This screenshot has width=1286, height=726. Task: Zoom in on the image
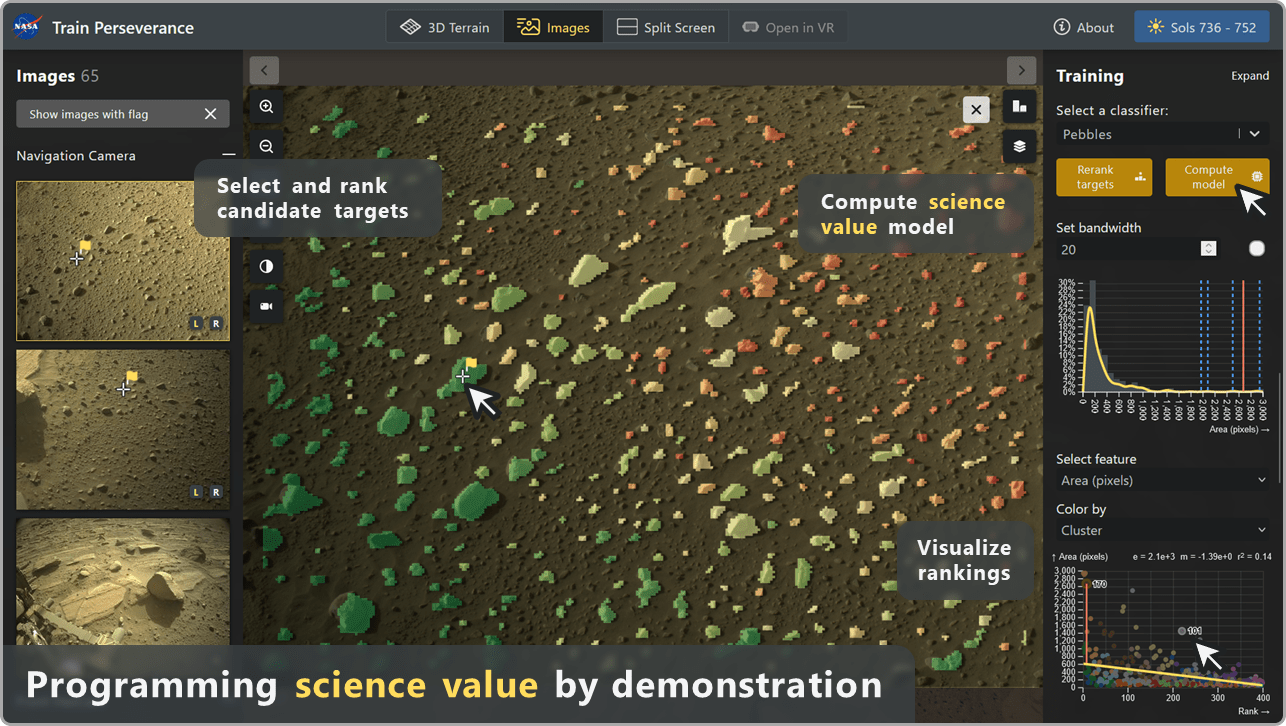pos(266,106)
